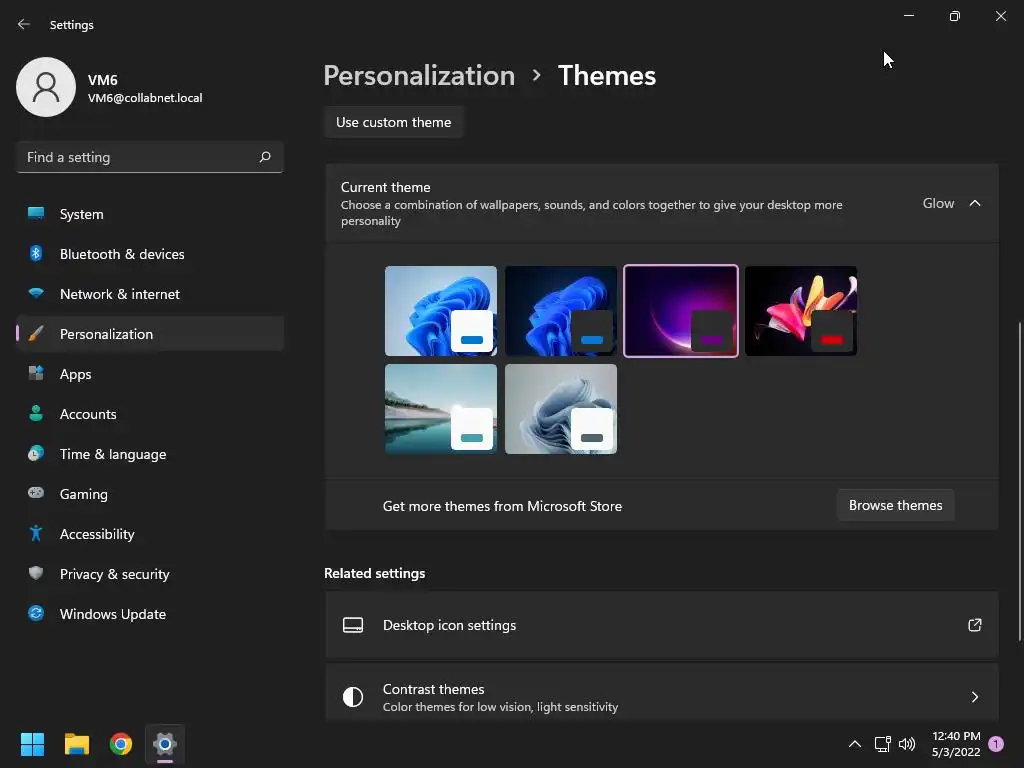Open Desktop icon settings row
Image resolution: width=1024 pixels, height=768 pixels.
[662, 625]
